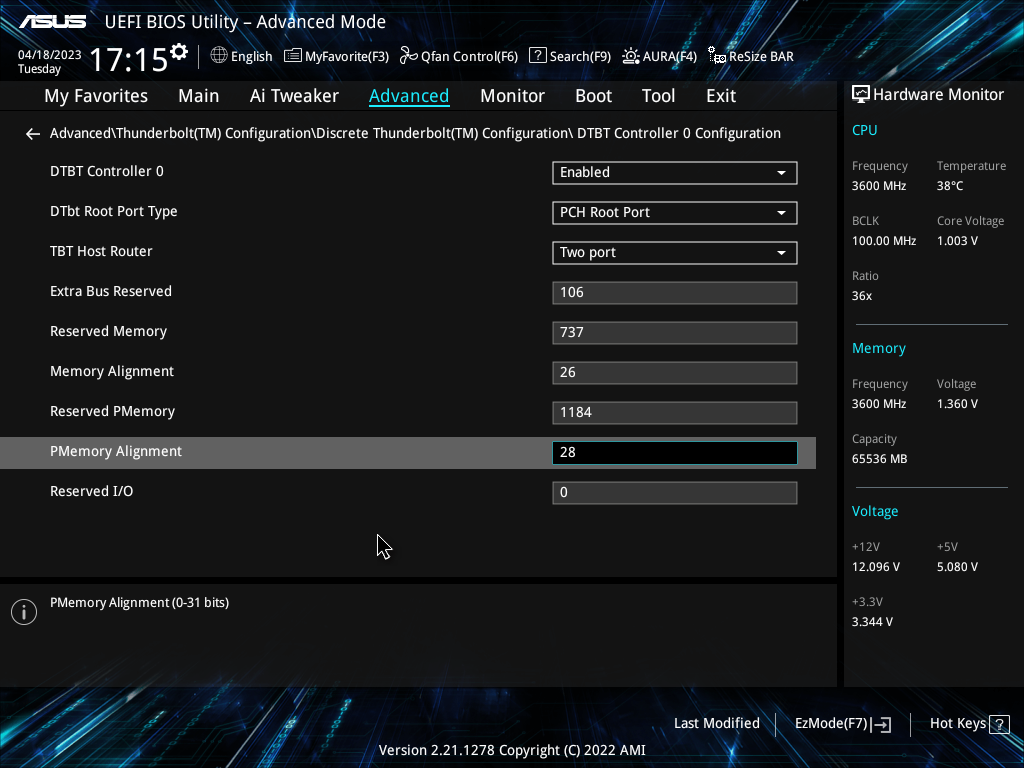
Task: Expand DTbt Root Port Type dropdown
Action: (x=675, y=212)
